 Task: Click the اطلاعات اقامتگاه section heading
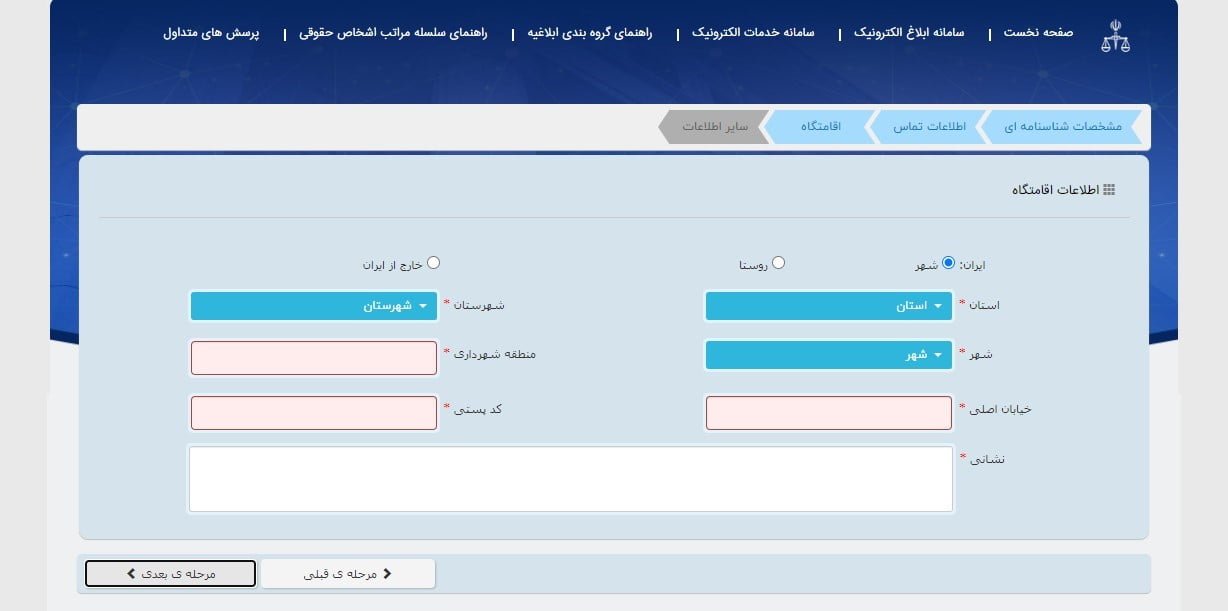coord(1056,190)
